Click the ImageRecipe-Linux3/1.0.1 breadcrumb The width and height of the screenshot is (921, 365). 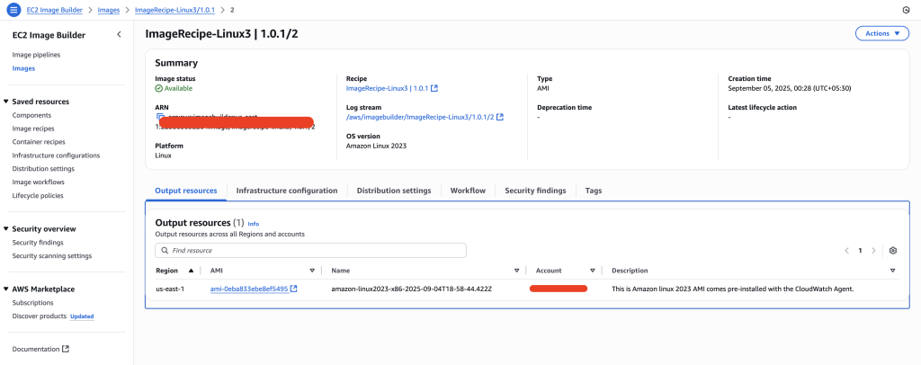(x=174, y=10)
